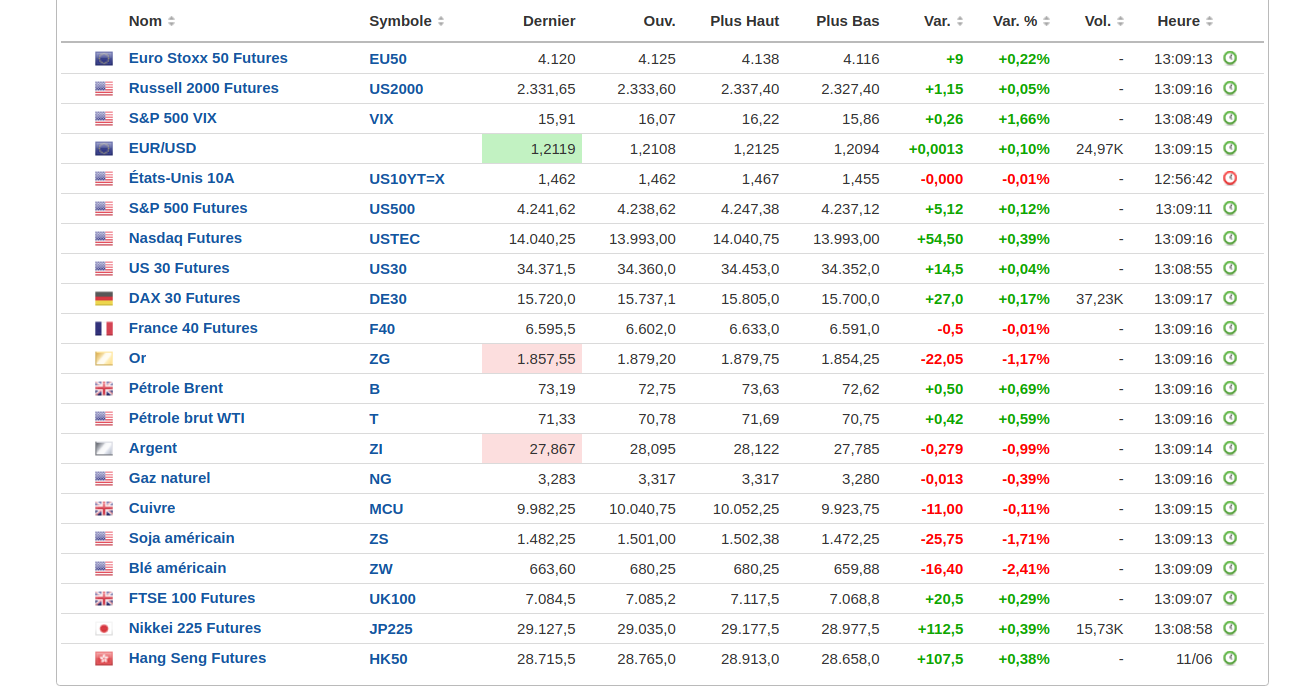Image resolution: width=1314 pixels, height=691 pixels.
Task: Click the silver icon beside Argent
Action: pyautogui.click(x=104, y=449)
